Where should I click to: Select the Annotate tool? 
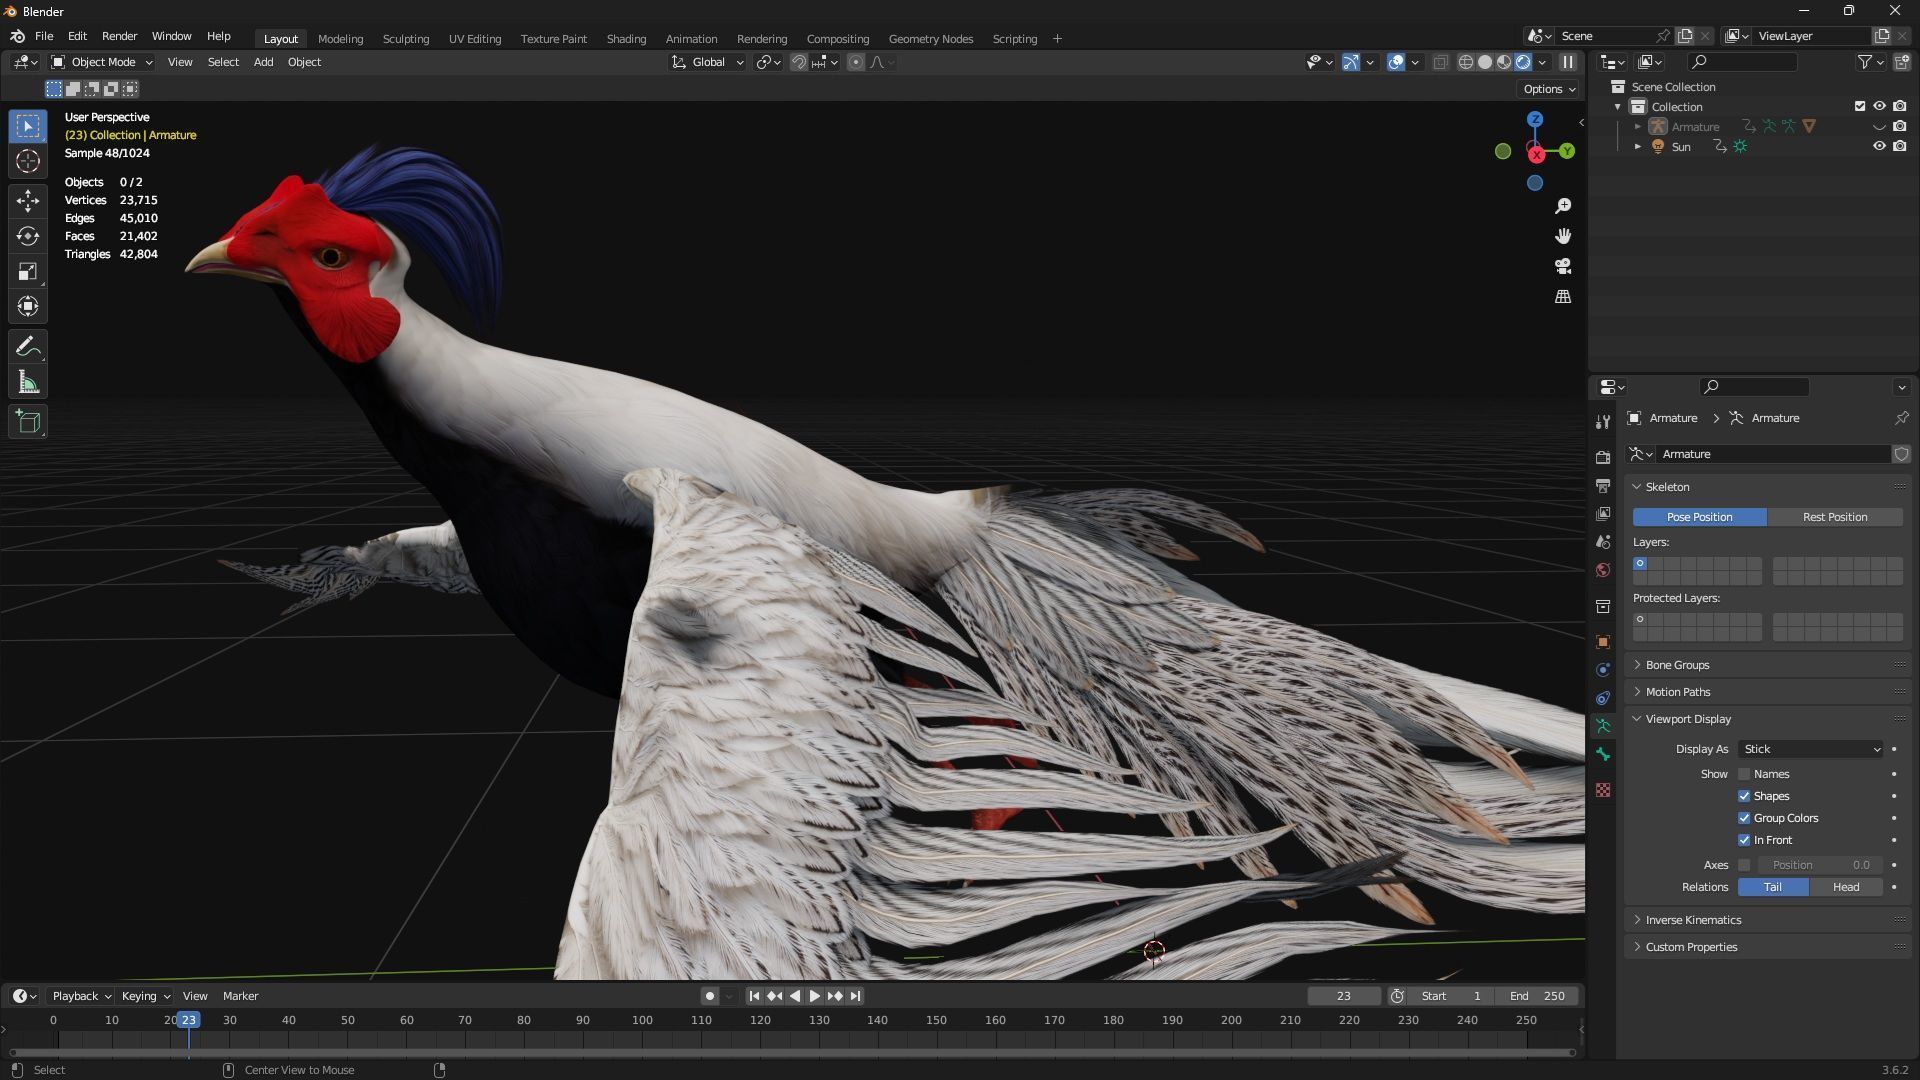pyautogui.click(x=28, y=347)
